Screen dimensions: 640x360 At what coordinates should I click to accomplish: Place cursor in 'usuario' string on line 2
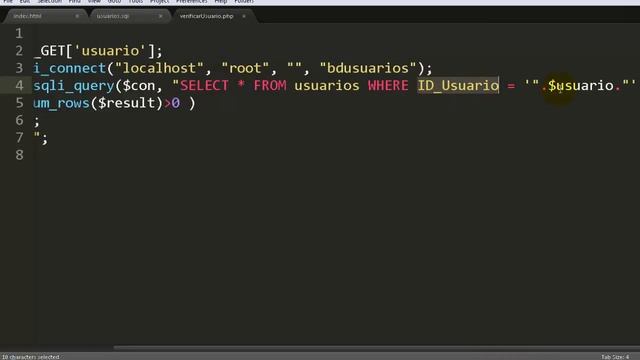click(x=111, y=51)
